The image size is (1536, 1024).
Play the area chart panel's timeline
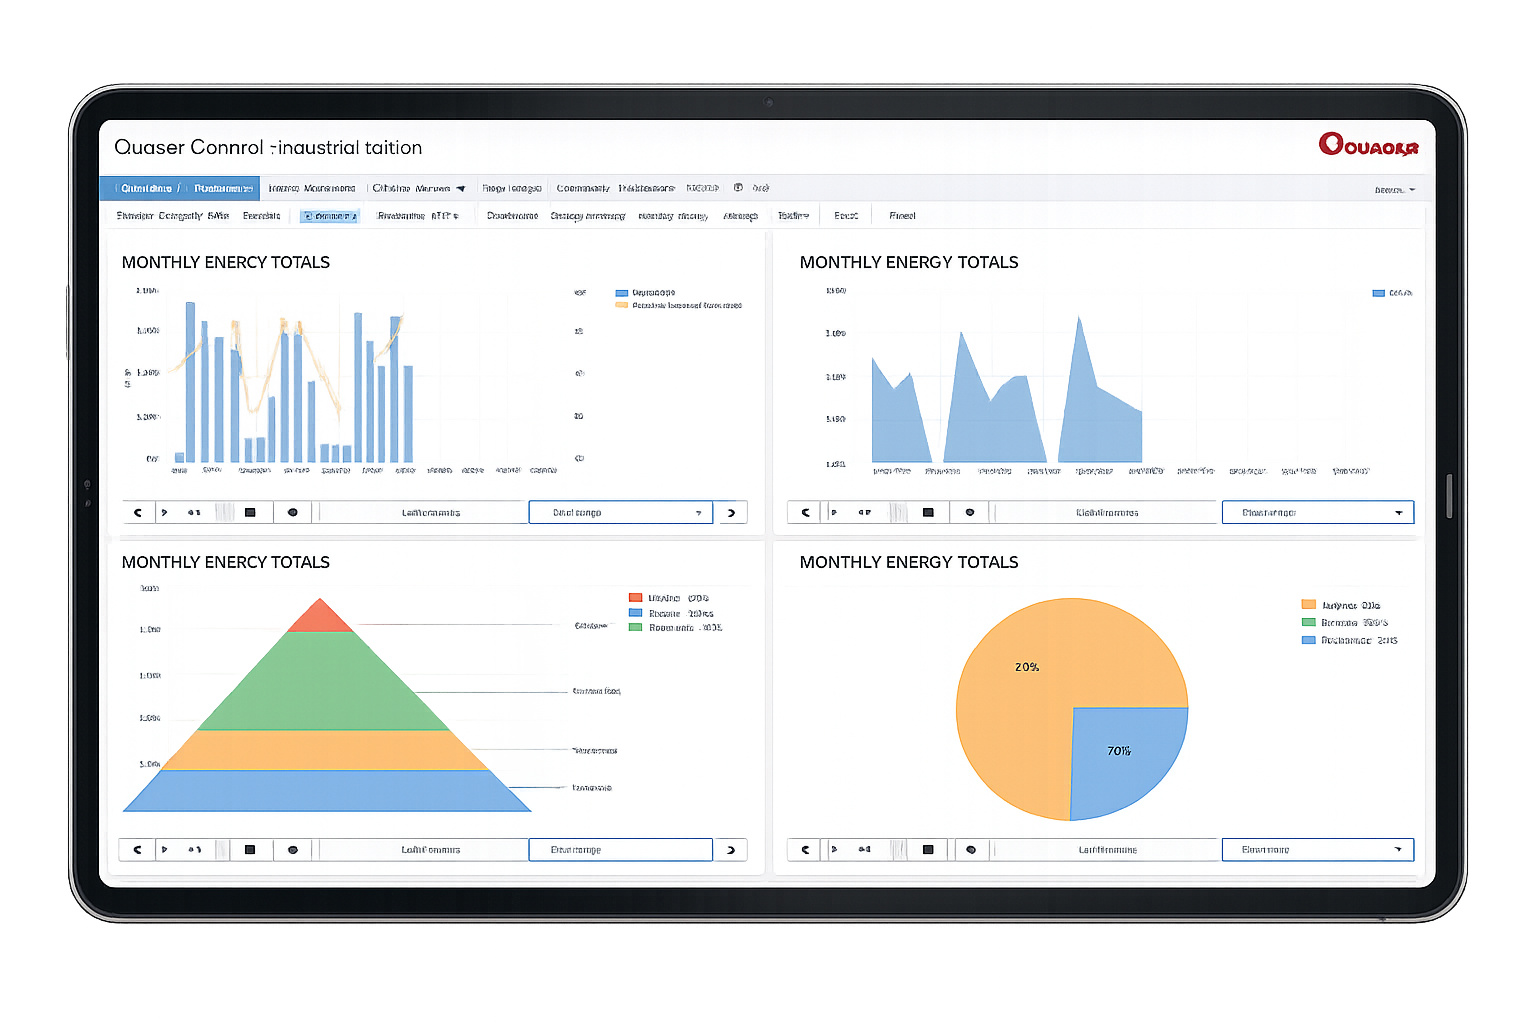point(833,512)
